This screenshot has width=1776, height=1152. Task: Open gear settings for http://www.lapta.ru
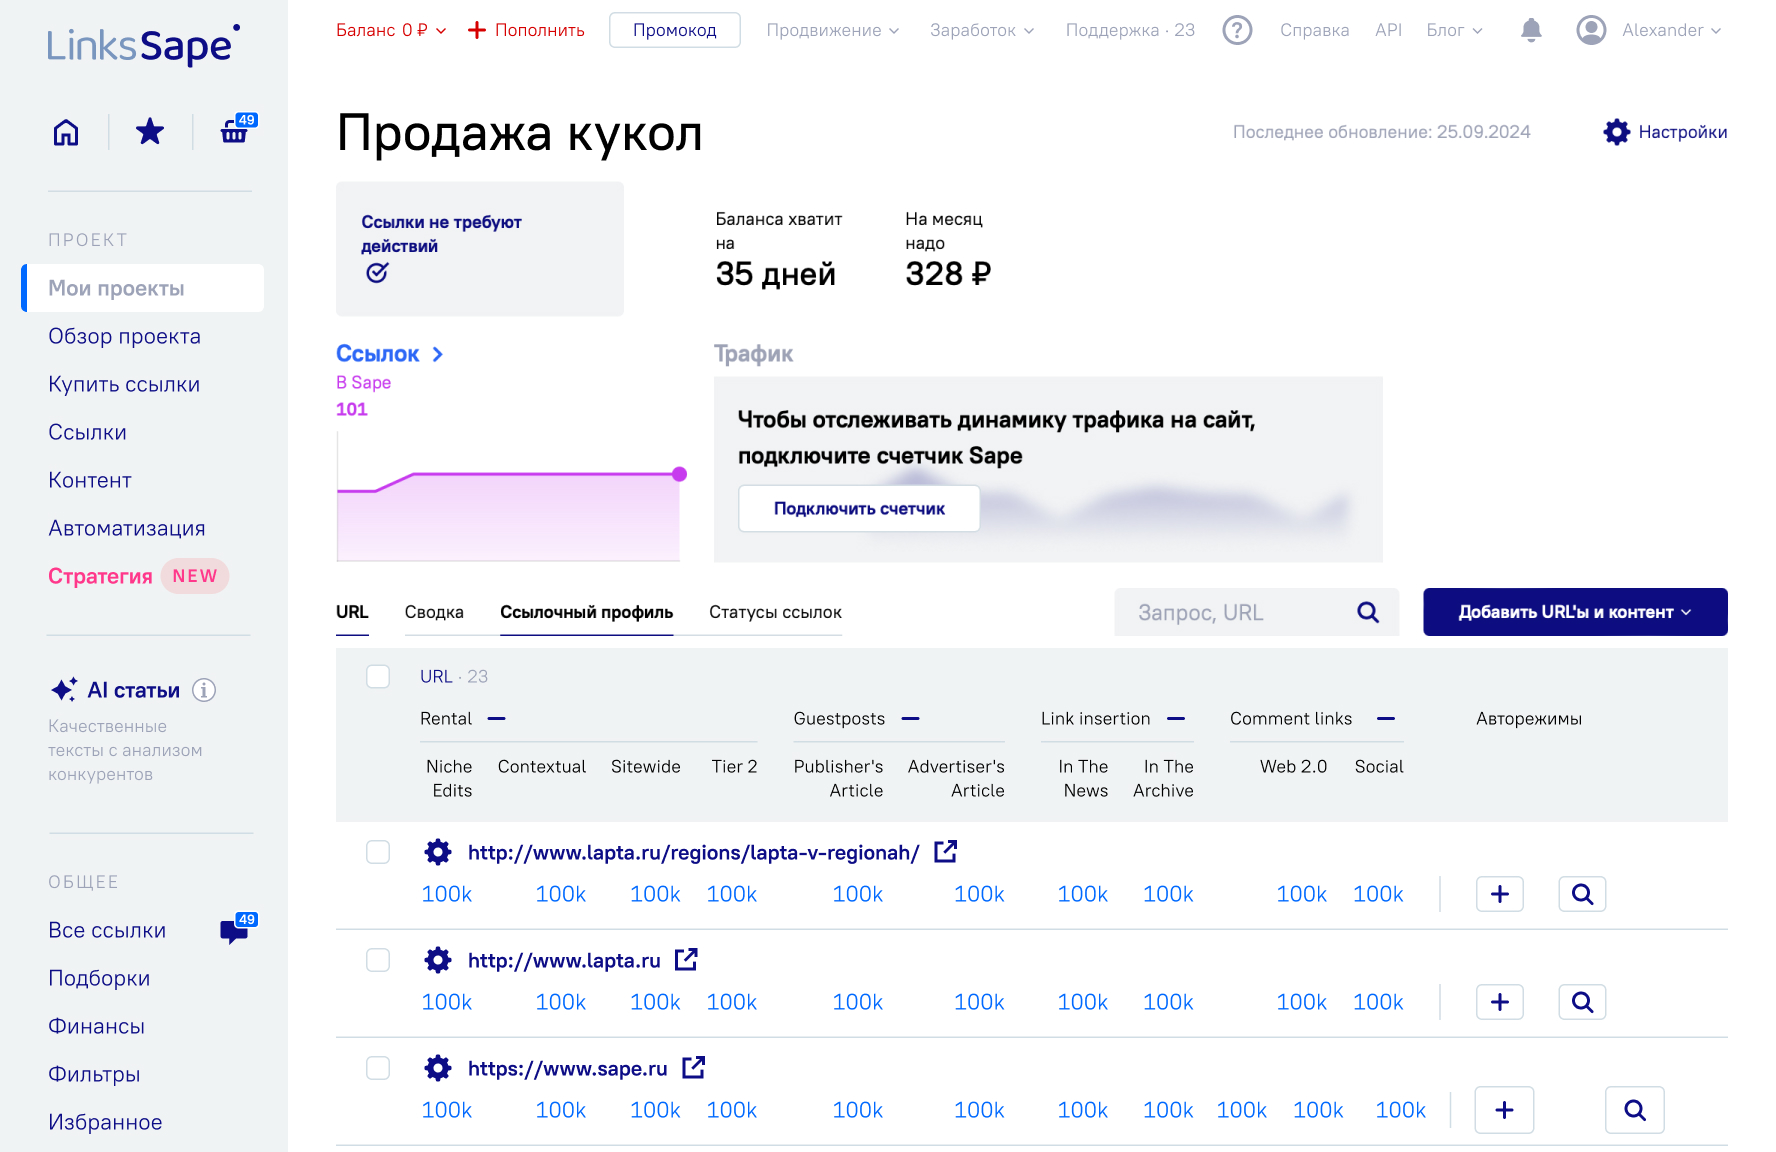click(438, 960)
